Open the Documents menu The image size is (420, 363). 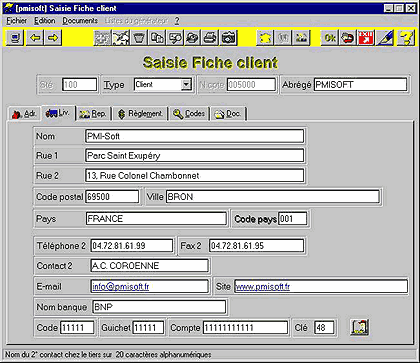[80, 21]
